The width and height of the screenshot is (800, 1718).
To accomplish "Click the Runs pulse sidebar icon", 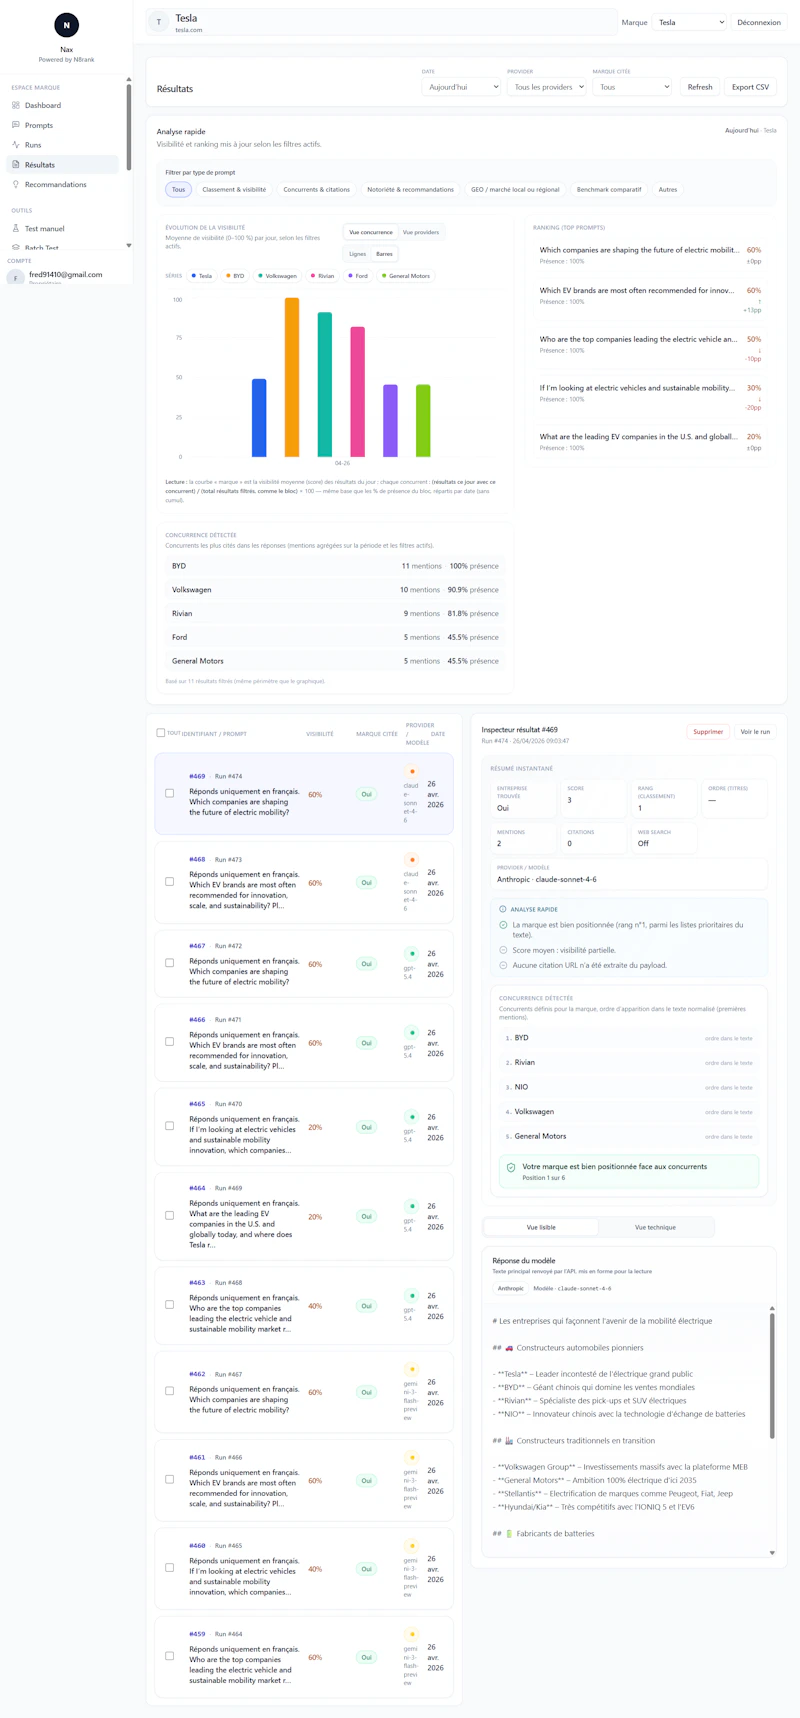I will [x=16, y=145].
